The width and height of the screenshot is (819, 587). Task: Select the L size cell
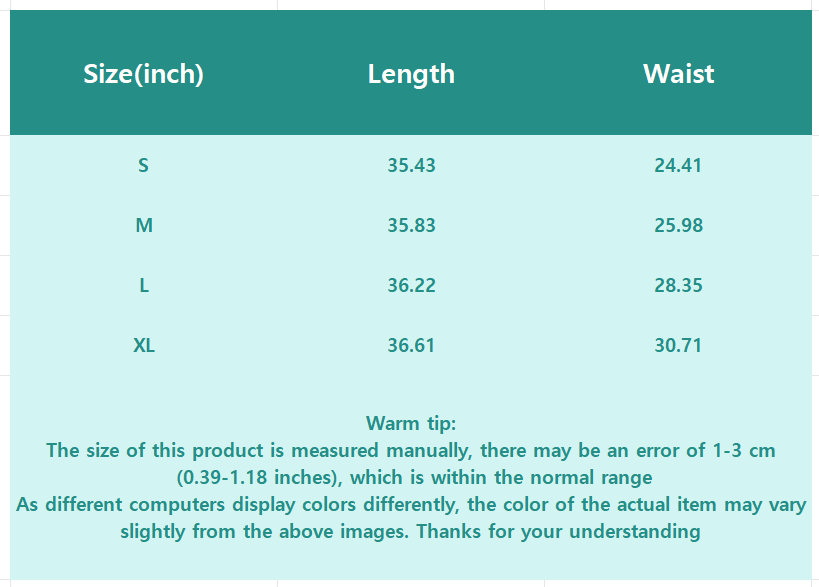pos(144,285)
